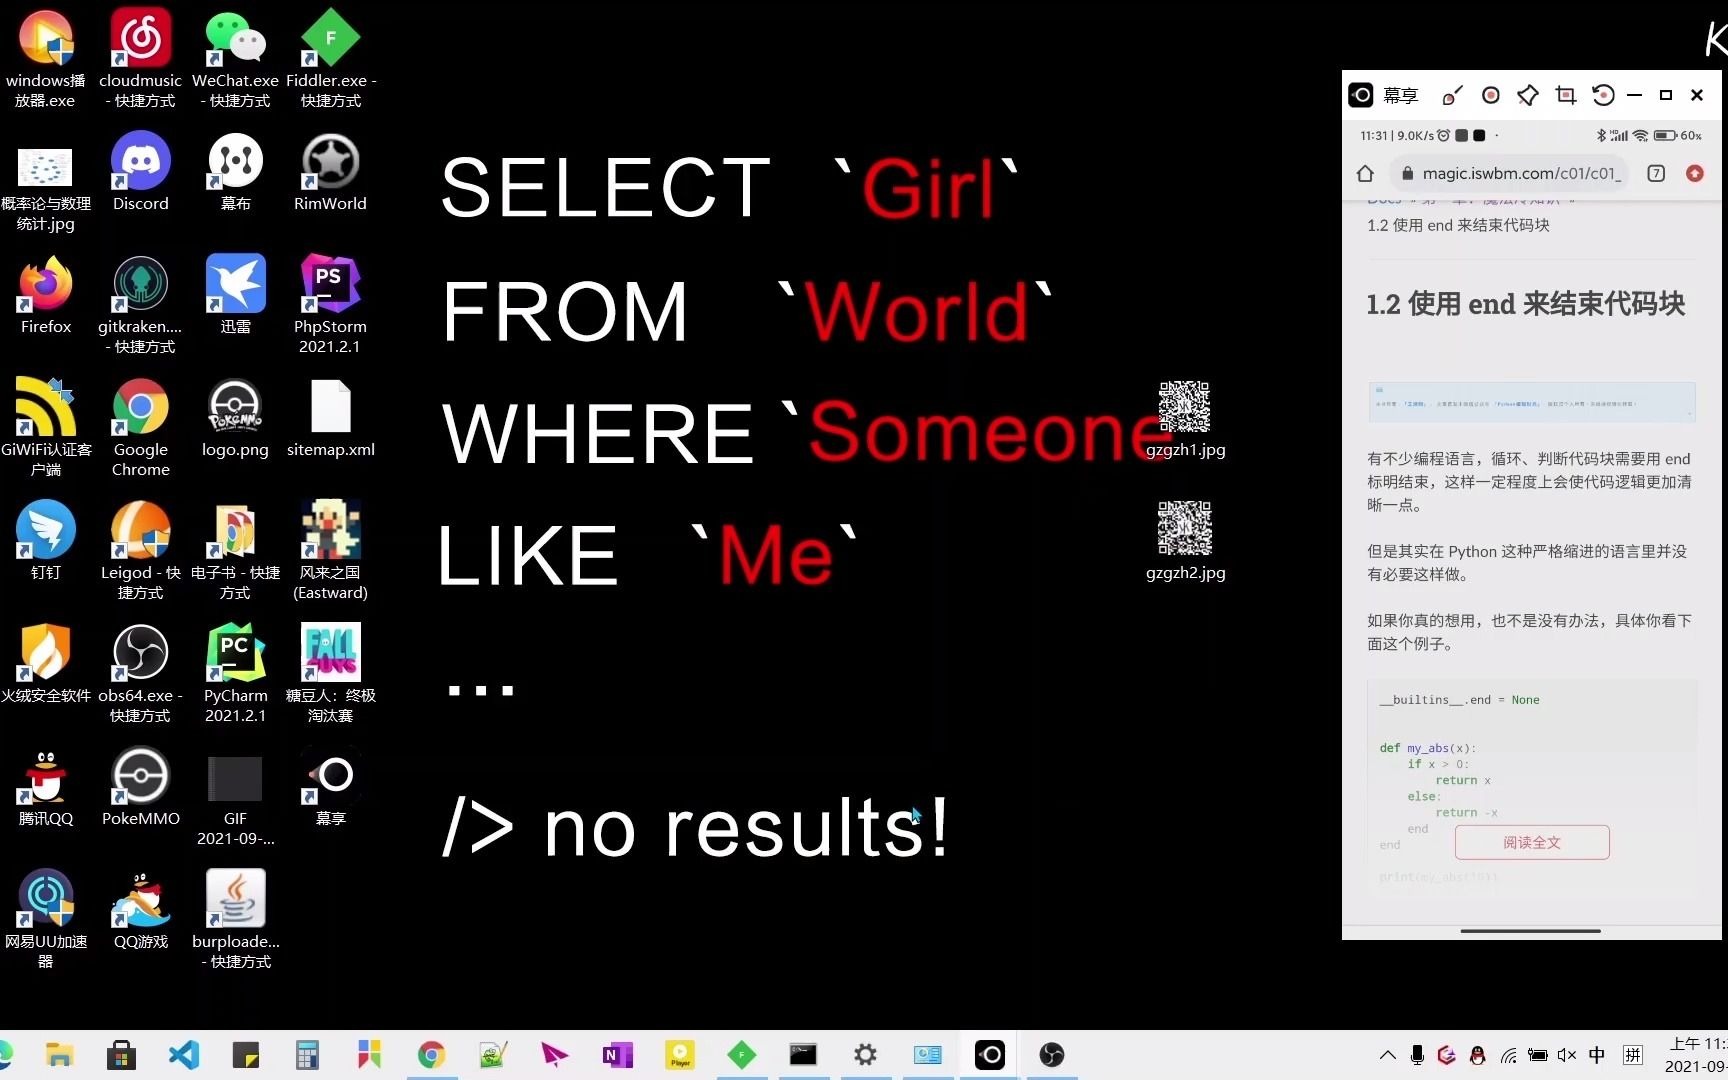
Task: Open the QQ游戏 desktop icon
Action: coord(140,910)
